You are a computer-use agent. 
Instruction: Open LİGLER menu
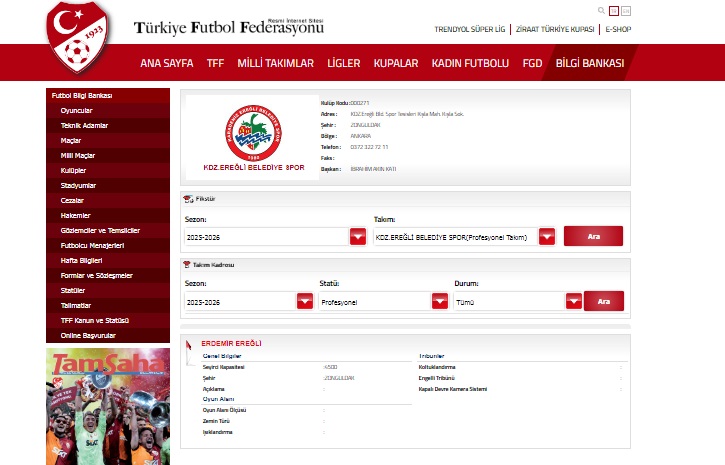pos(344,63)
